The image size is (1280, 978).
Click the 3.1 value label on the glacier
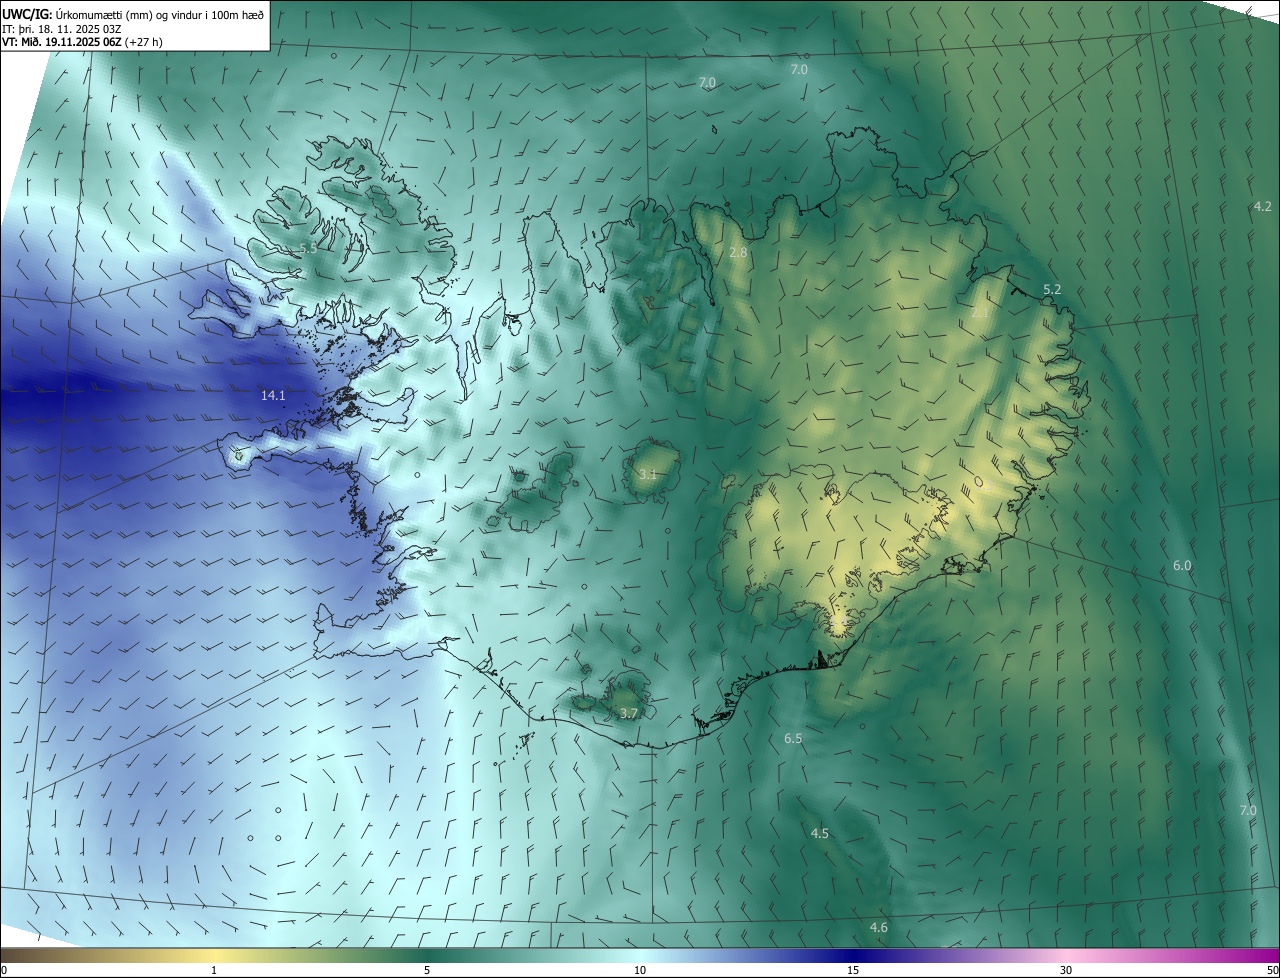647,475
